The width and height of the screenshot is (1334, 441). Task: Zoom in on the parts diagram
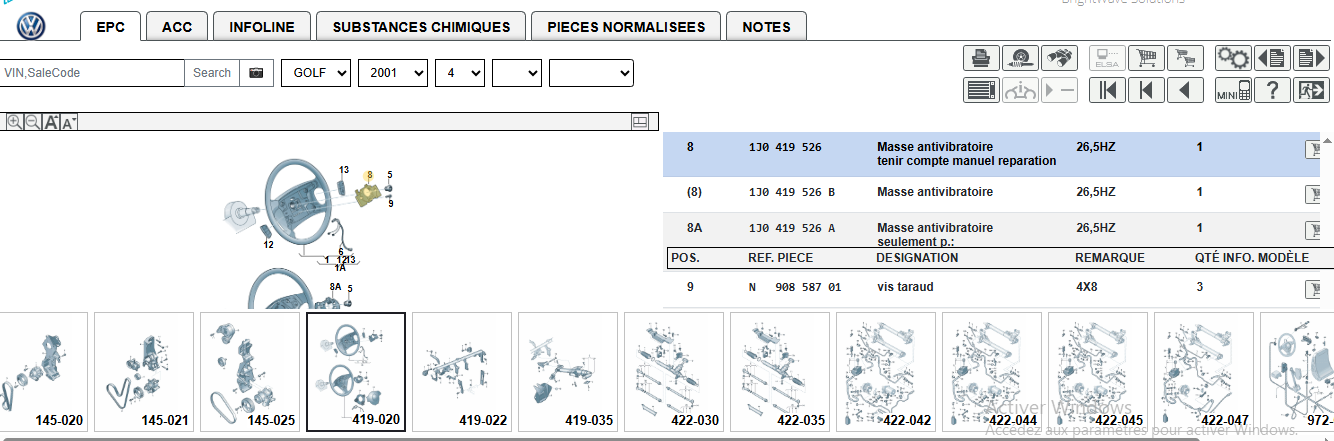click(x=15, y=122)
